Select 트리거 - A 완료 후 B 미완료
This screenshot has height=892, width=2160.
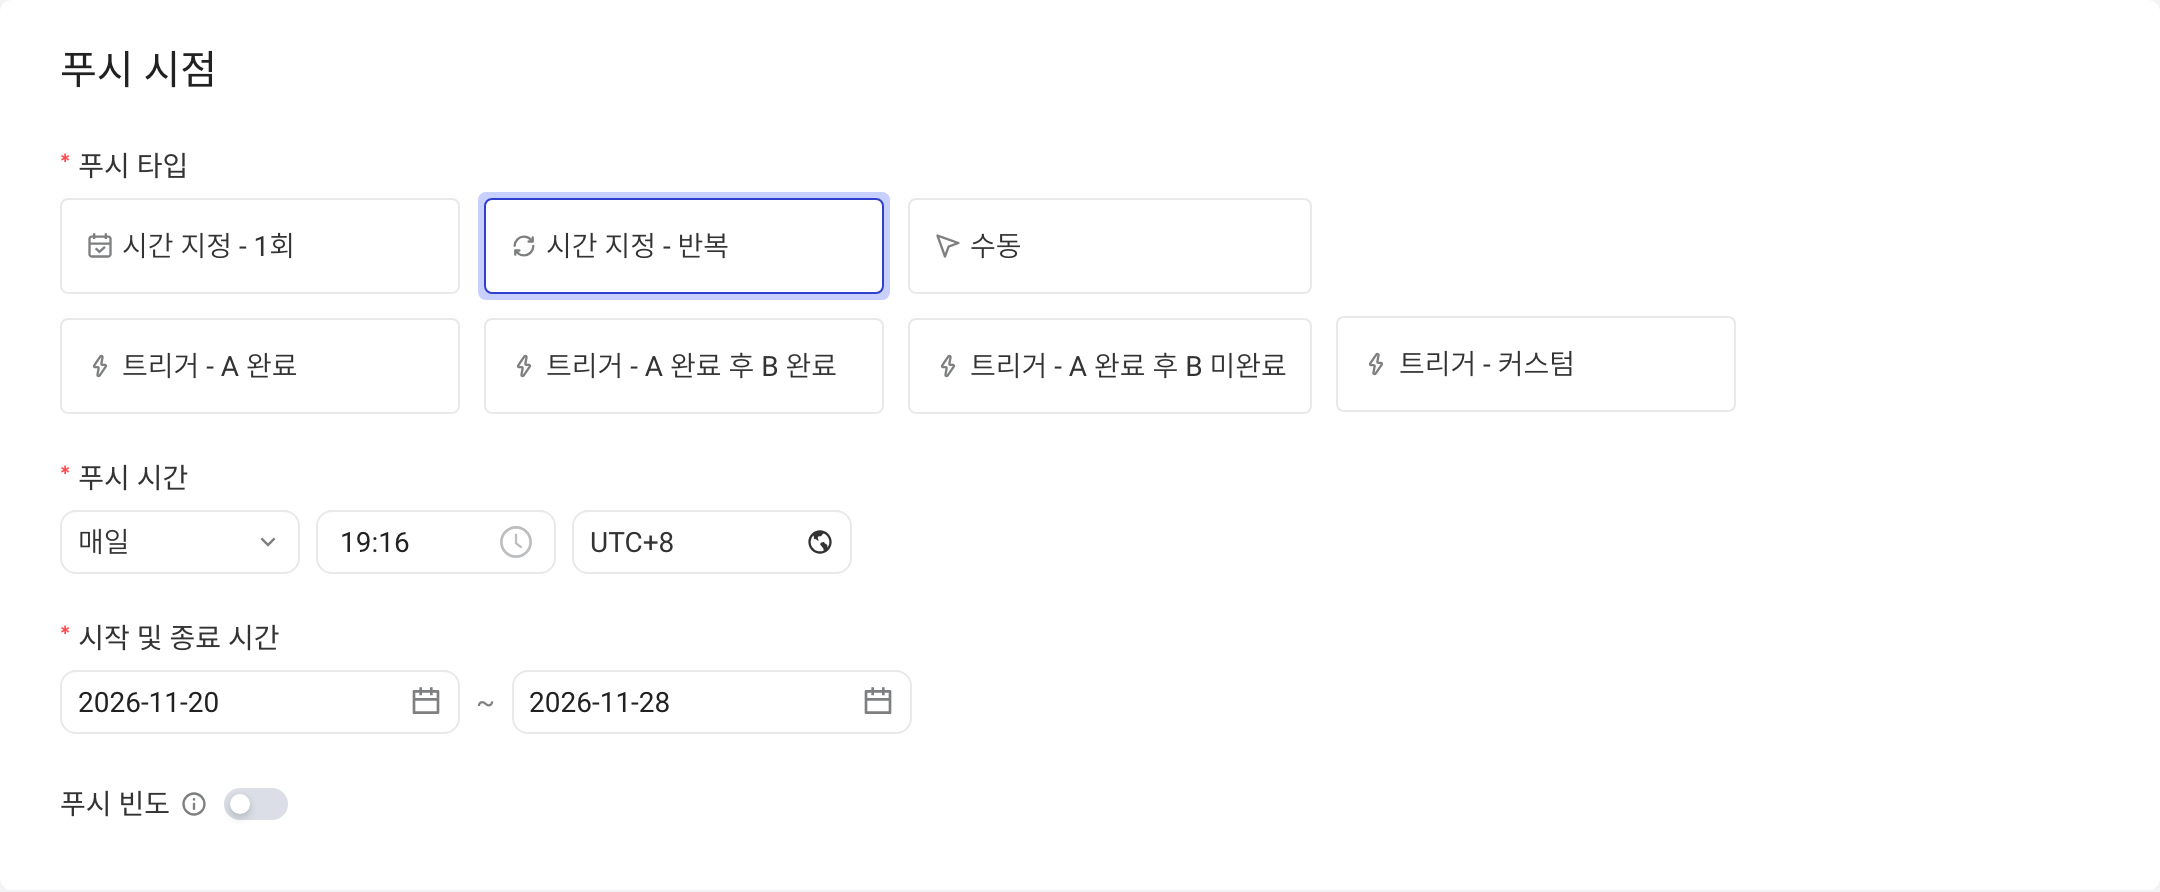[x=1110, y=366]
